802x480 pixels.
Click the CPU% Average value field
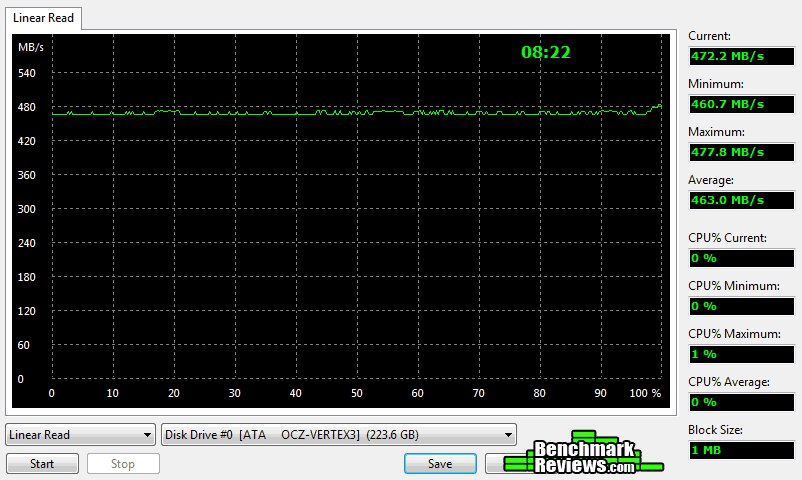click(x=742, y=402)
